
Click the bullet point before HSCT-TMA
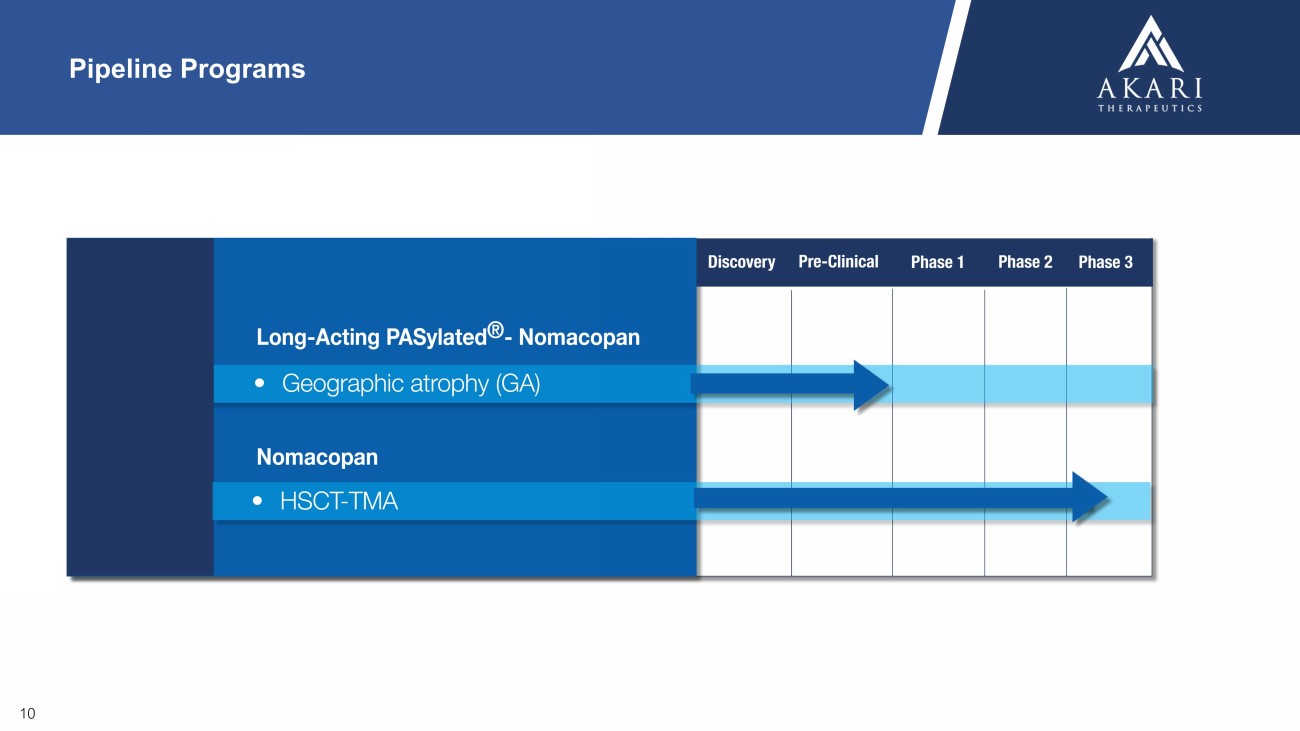point(261,501)
